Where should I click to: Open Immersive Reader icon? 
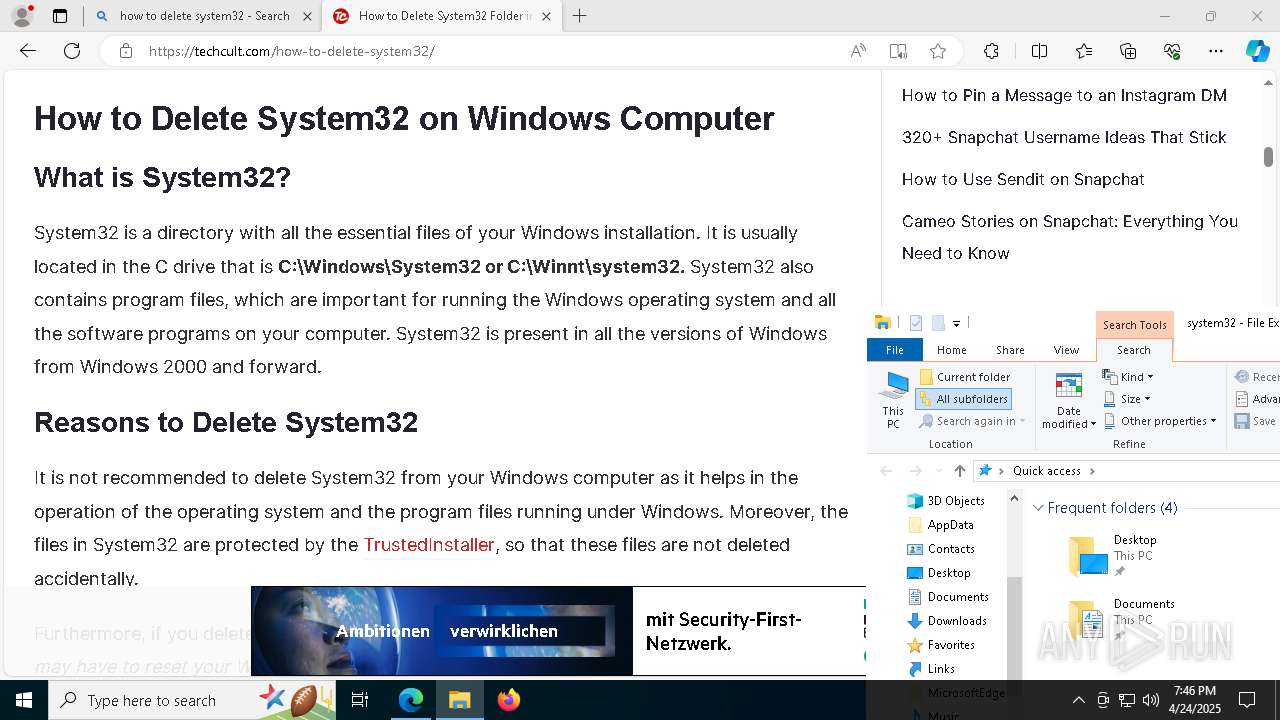tap(898, 51)
